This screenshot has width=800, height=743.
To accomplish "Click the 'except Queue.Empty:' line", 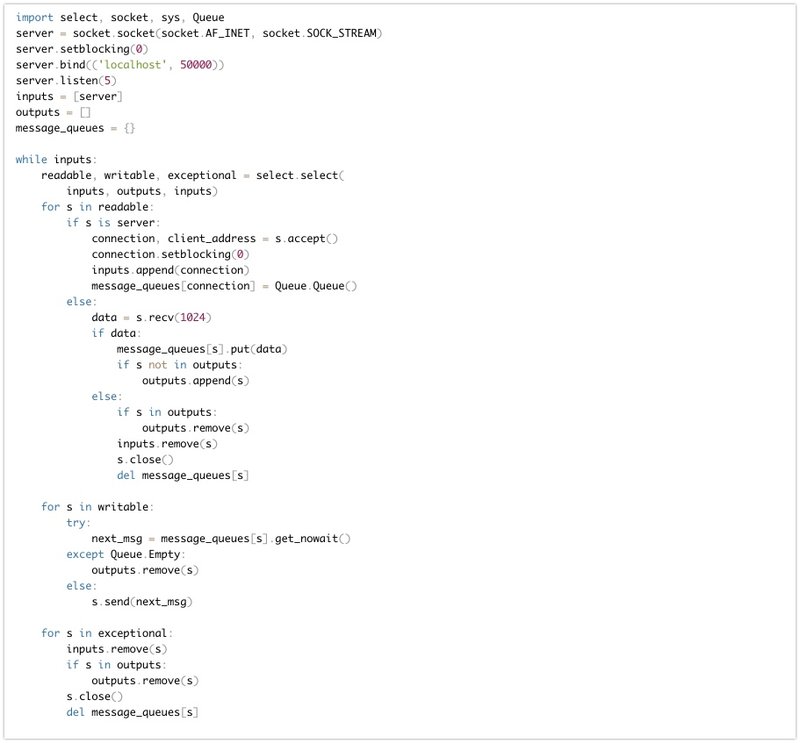I will pos(126,555).
